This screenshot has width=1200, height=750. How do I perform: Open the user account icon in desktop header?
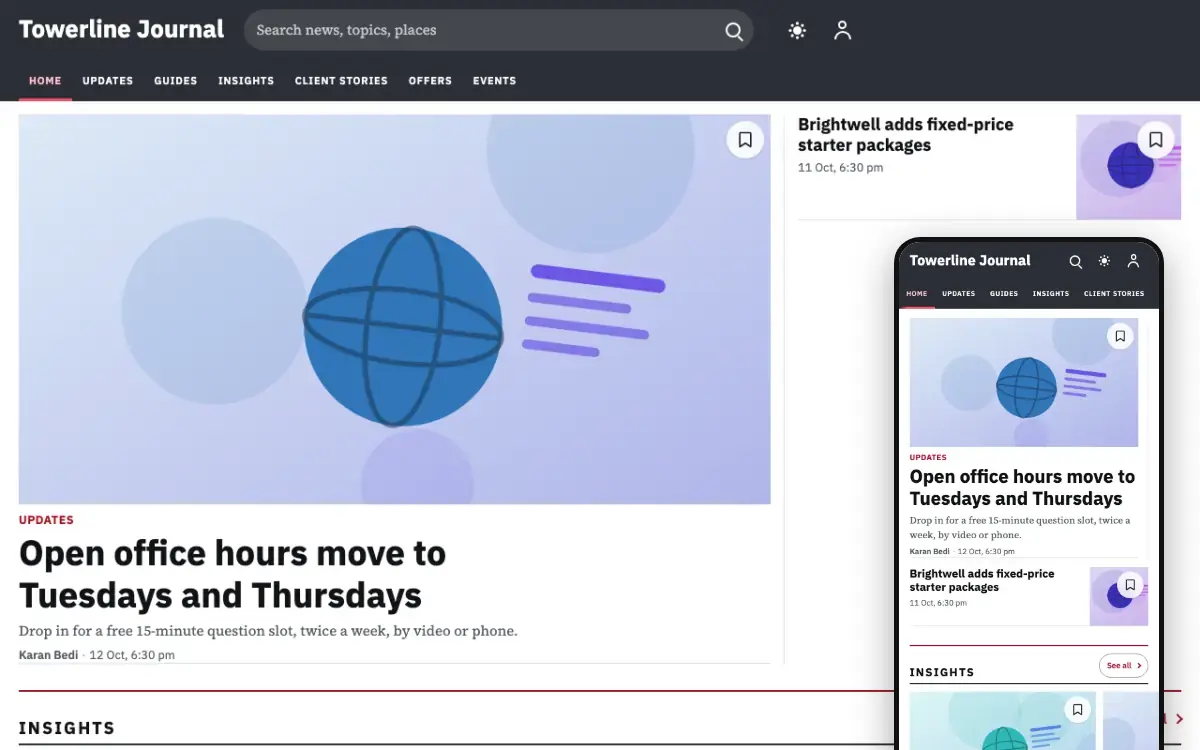point(843,31)
